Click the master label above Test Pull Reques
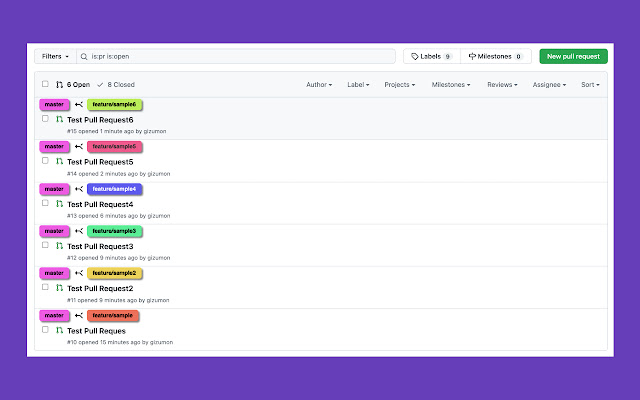The image size is (640, 400). 54,316
